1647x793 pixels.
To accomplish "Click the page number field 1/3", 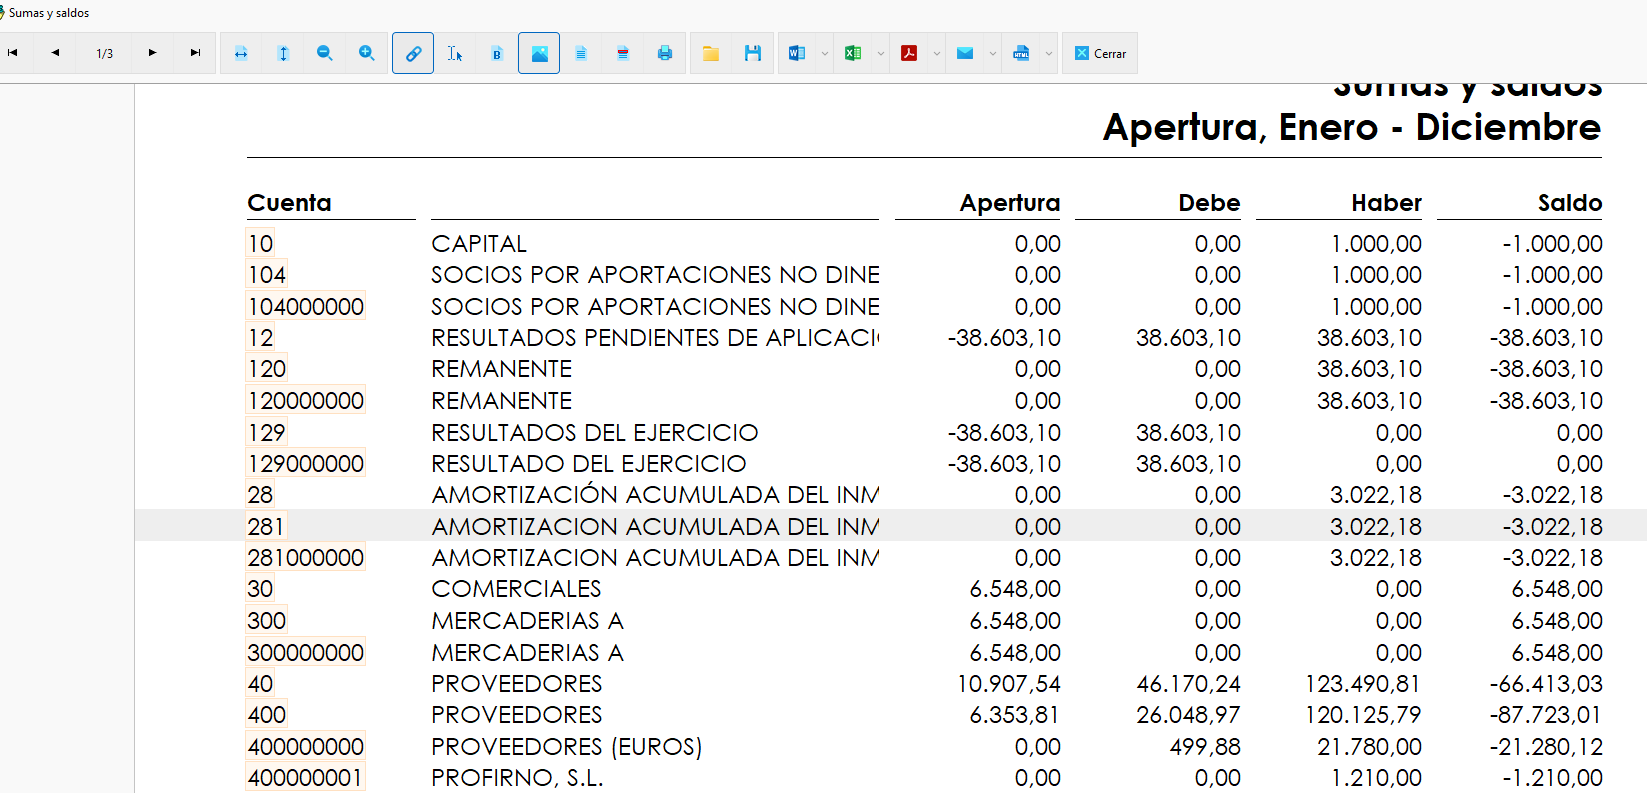I will coord(105,53).
